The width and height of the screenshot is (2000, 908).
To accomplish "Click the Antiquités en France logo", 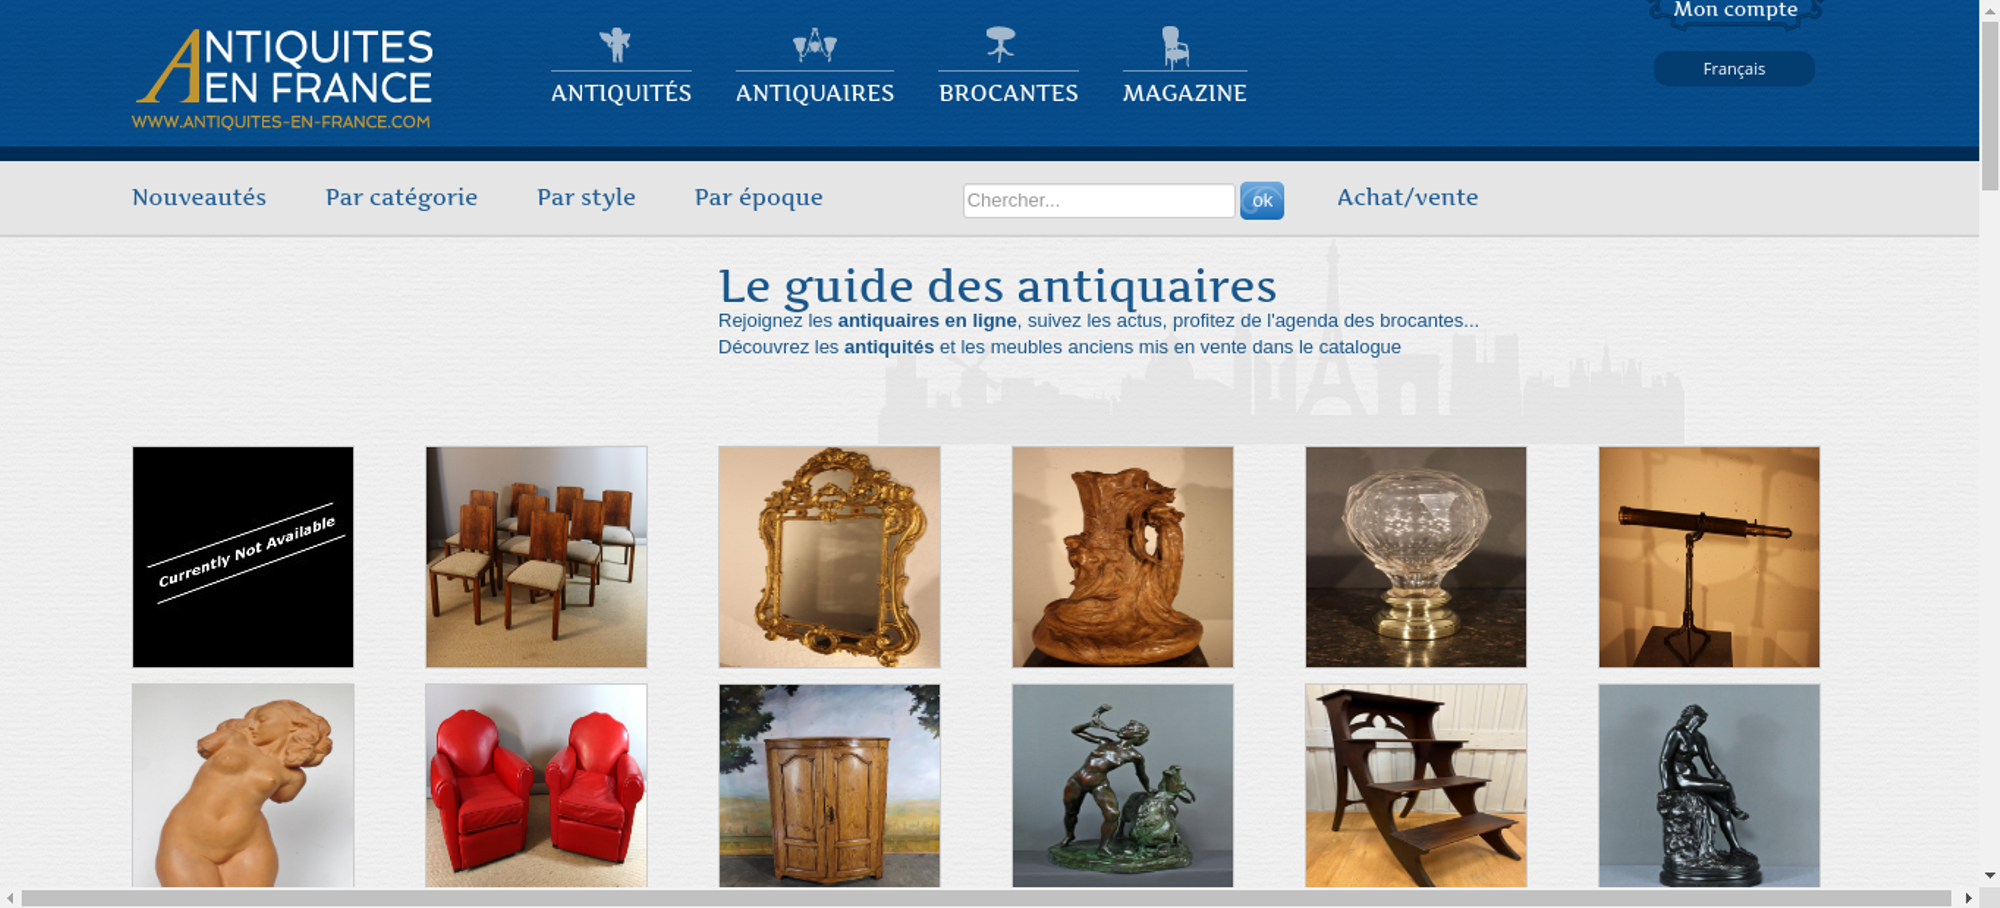I will coord(283,79).
